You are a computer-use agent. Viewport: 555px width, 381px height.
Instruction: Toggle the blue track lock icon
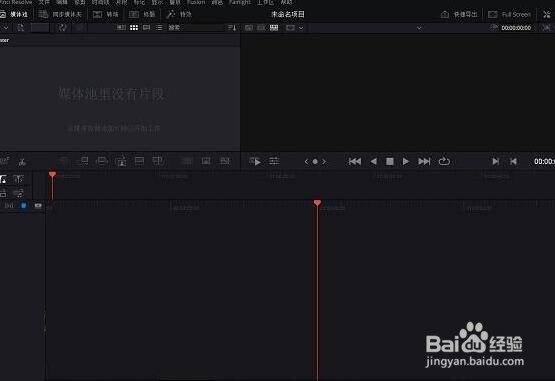click(x=24, y=205)
